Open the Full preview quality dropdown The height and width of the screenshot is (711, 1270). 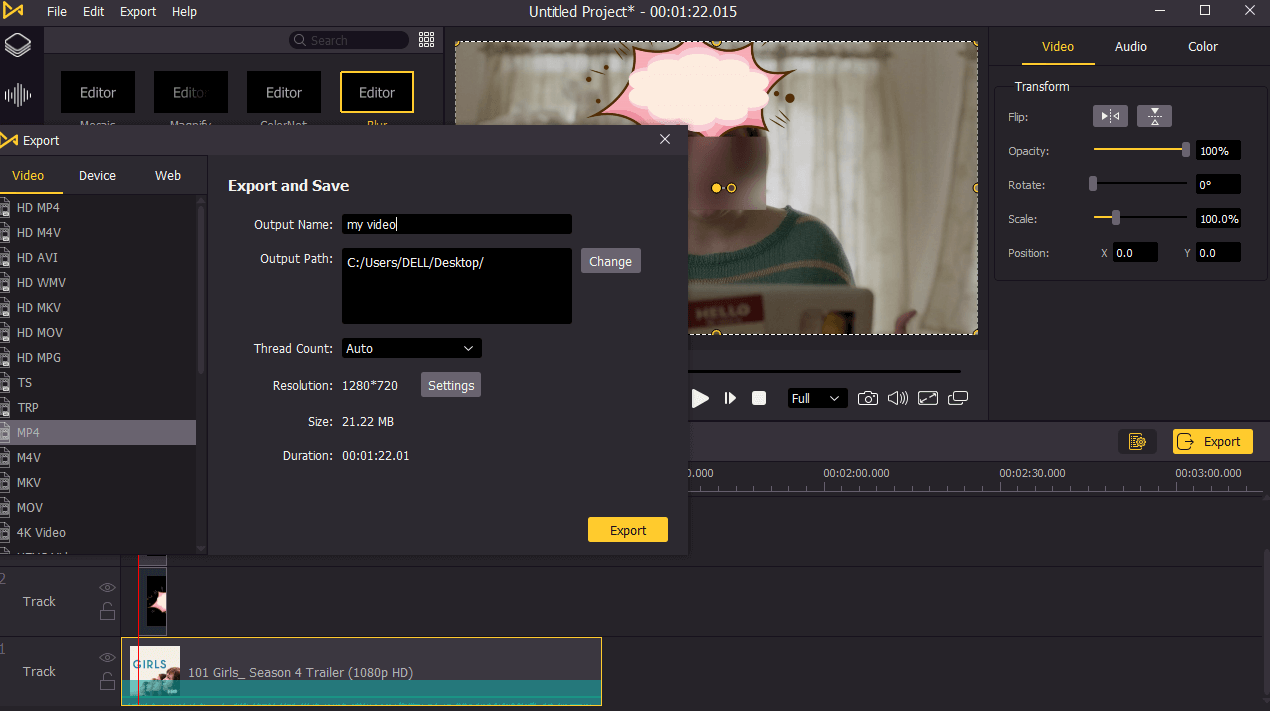point(817,398)
